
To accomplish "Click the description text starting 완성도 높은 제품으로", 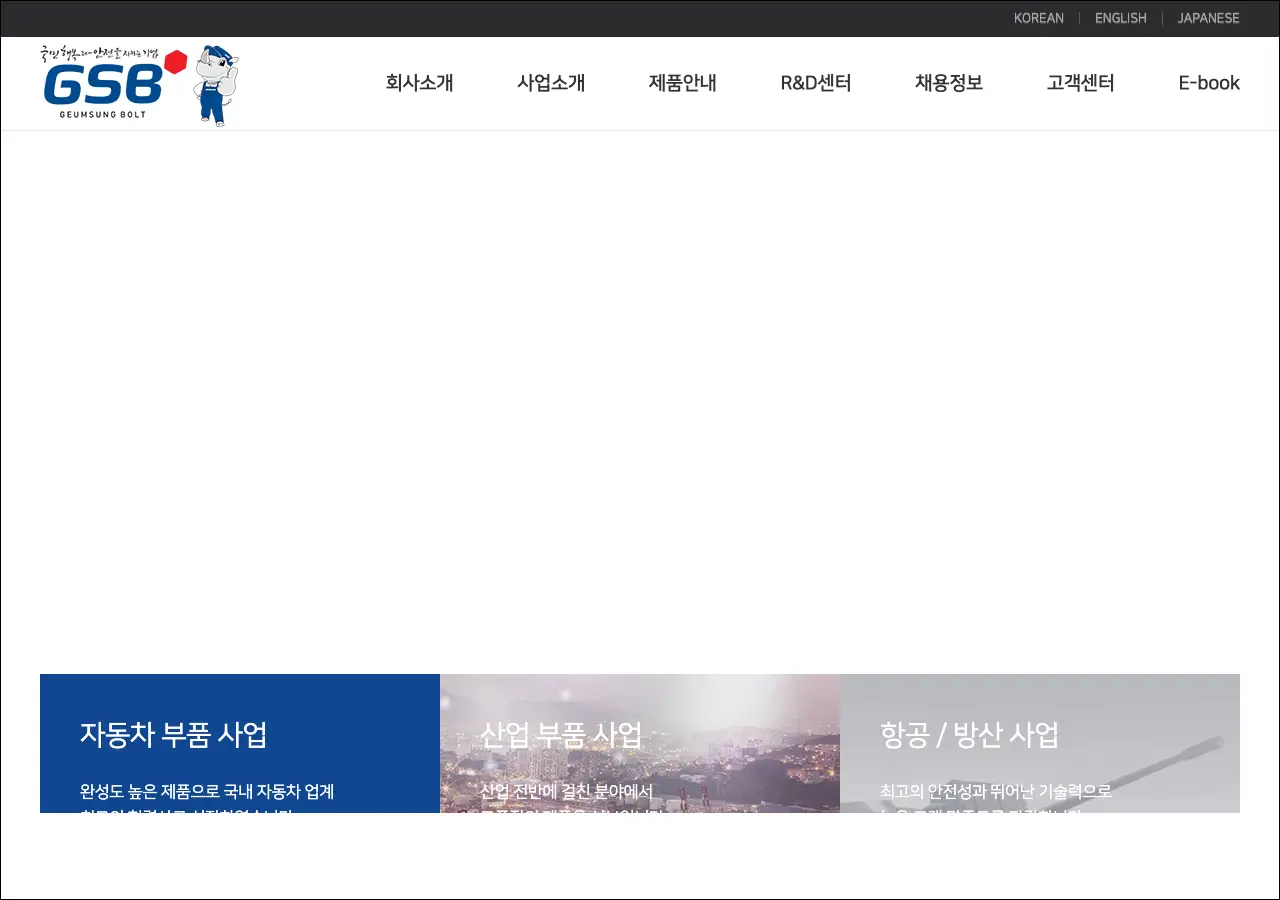I will tap(207, 792).
